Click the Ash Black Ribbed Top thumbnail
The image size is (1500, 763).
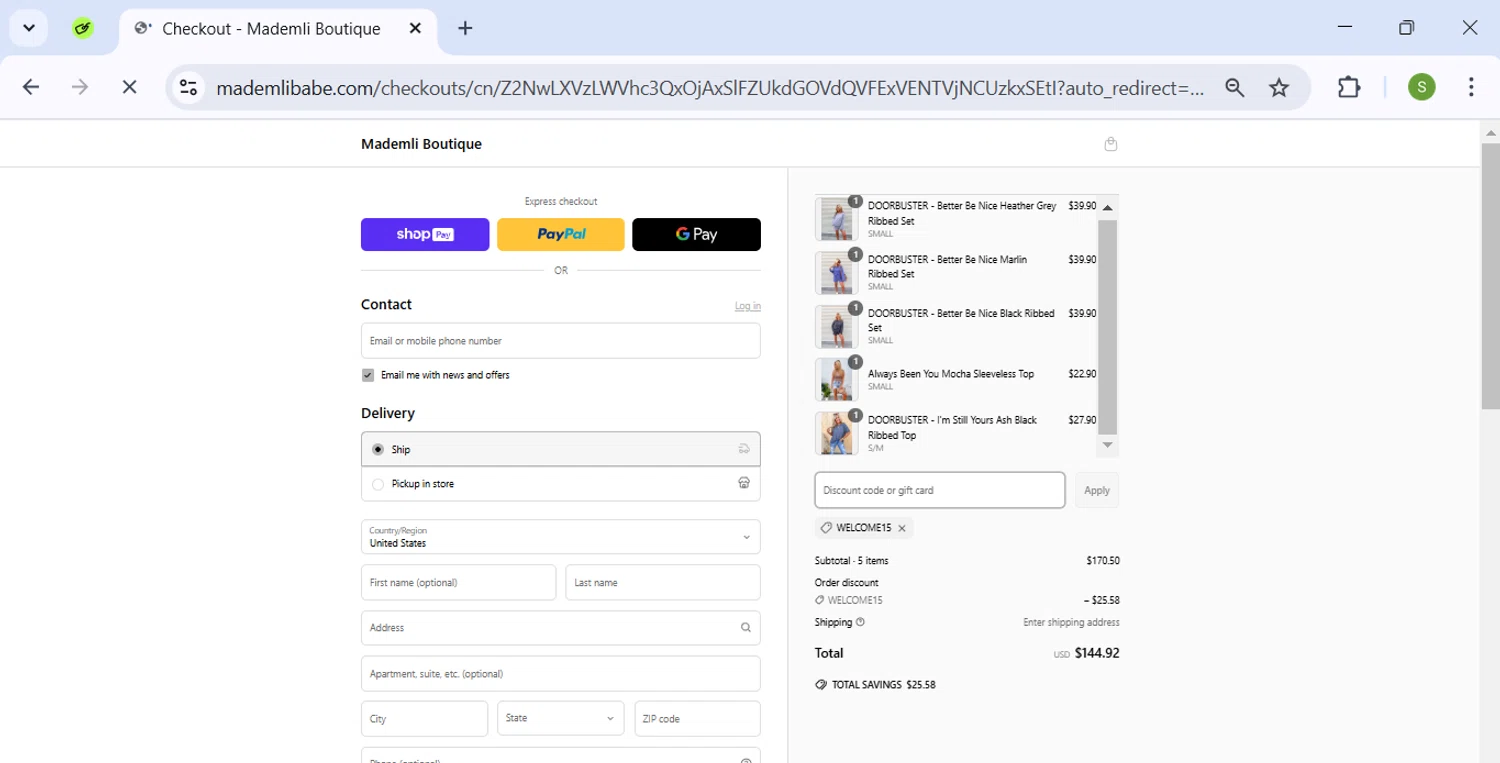point(837,433)
